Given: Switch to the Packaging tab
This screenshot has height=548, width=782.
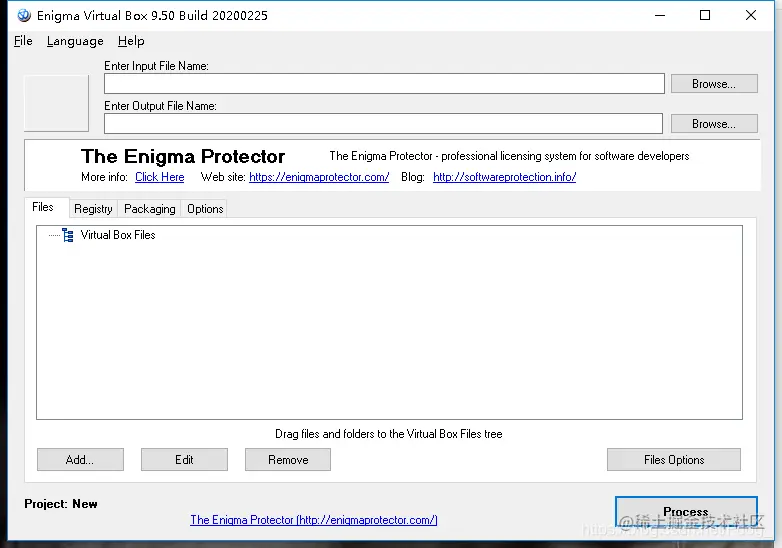Looking at the screenshot, I should [x=150, y=208].
